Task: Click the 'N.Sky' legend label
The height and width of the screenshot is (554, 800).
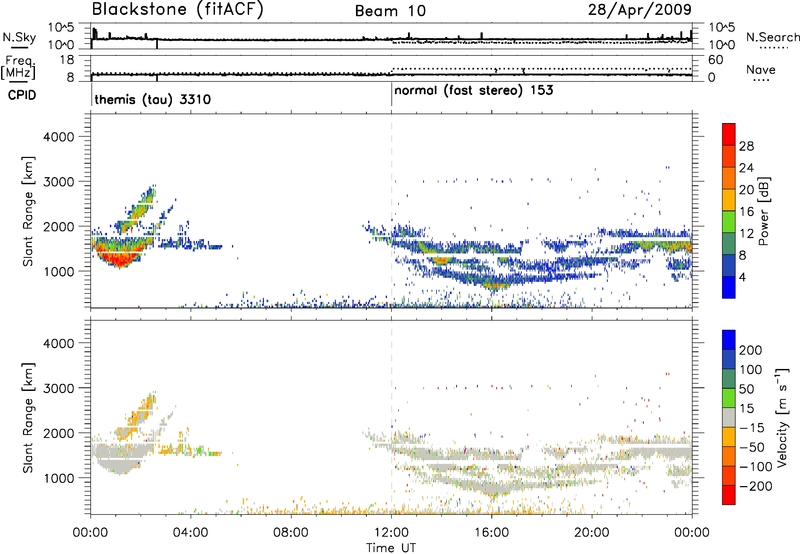Action: (19, 37)
